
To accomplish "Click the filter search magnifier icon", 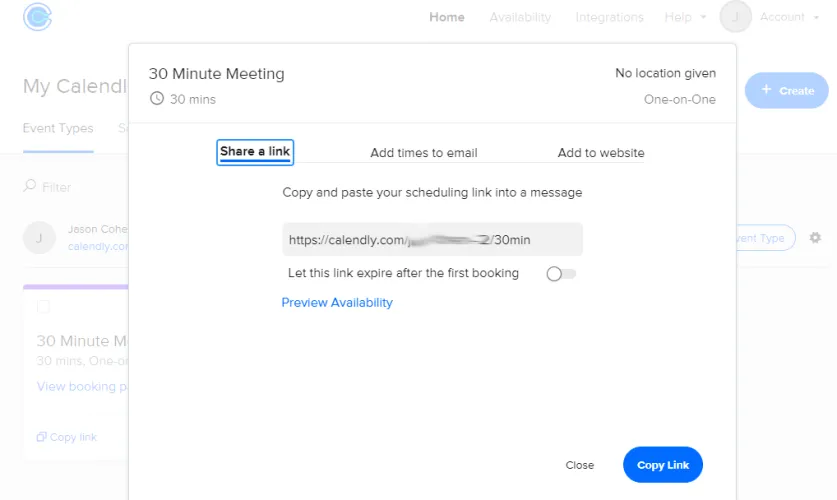I will [x=30, y=186].
